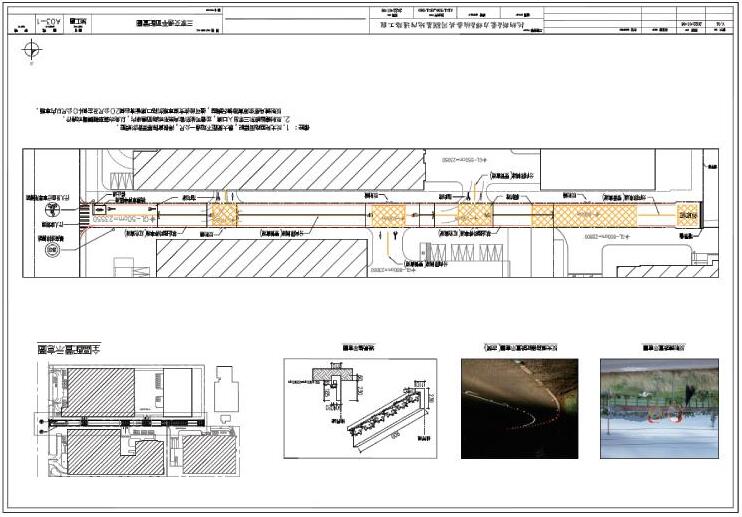Viewport: 742px width, 517px height.
Task: Click the hatched building below the road
Action: pos(262,258)
